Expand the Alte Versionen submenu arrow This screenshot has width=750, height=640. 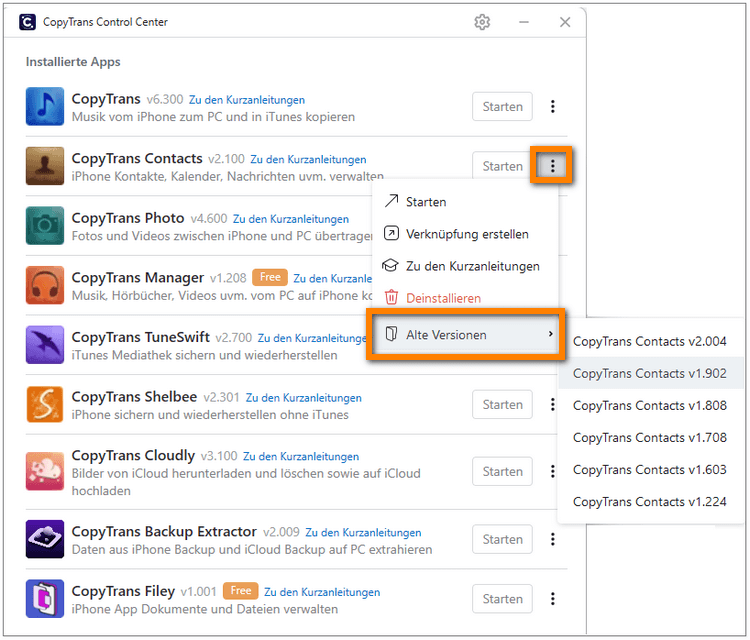click(551, 334)
